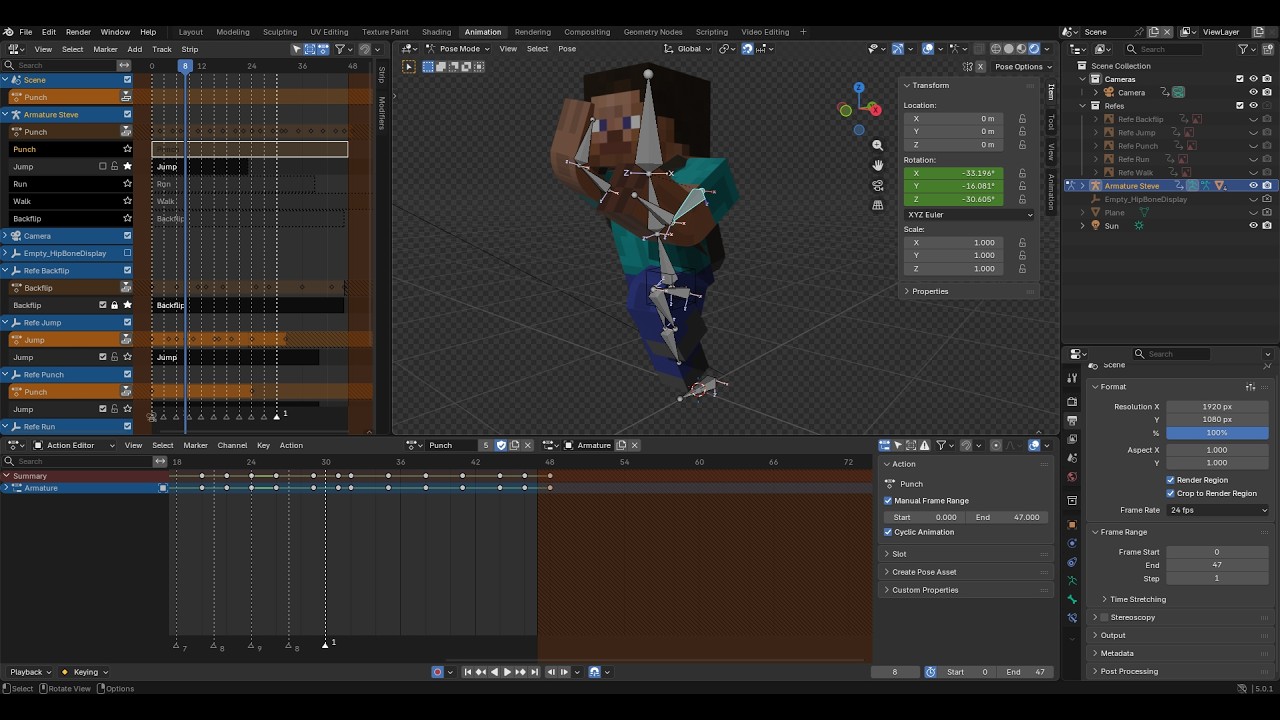1280x720 pixels.
Task: Click the Key menu in Action Editor
Action: click(263, 445)
